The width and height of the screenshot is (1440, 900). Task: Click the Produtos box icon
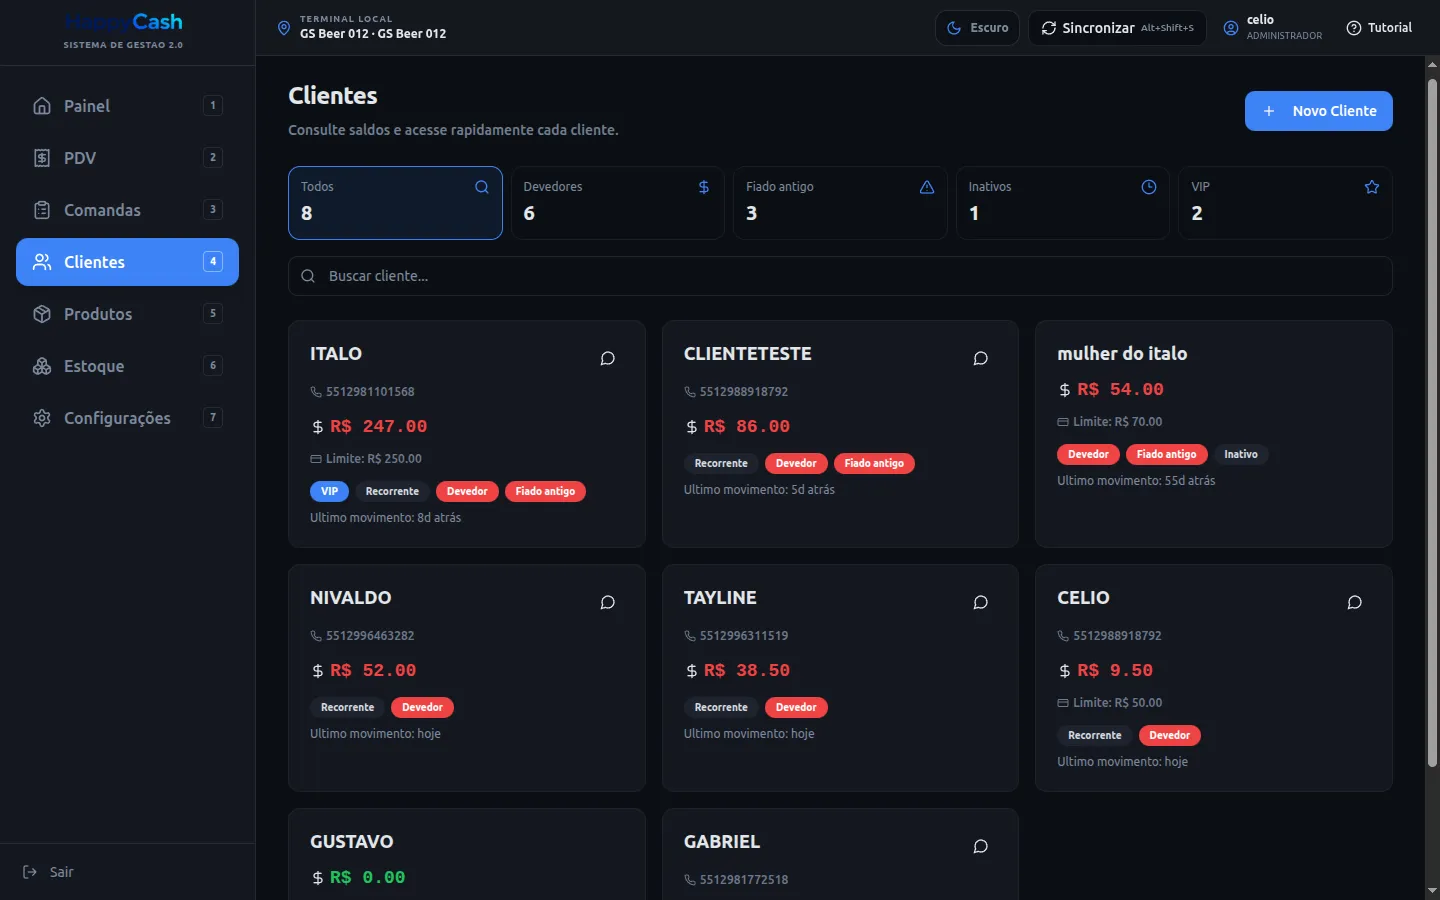tap(42, 314)
